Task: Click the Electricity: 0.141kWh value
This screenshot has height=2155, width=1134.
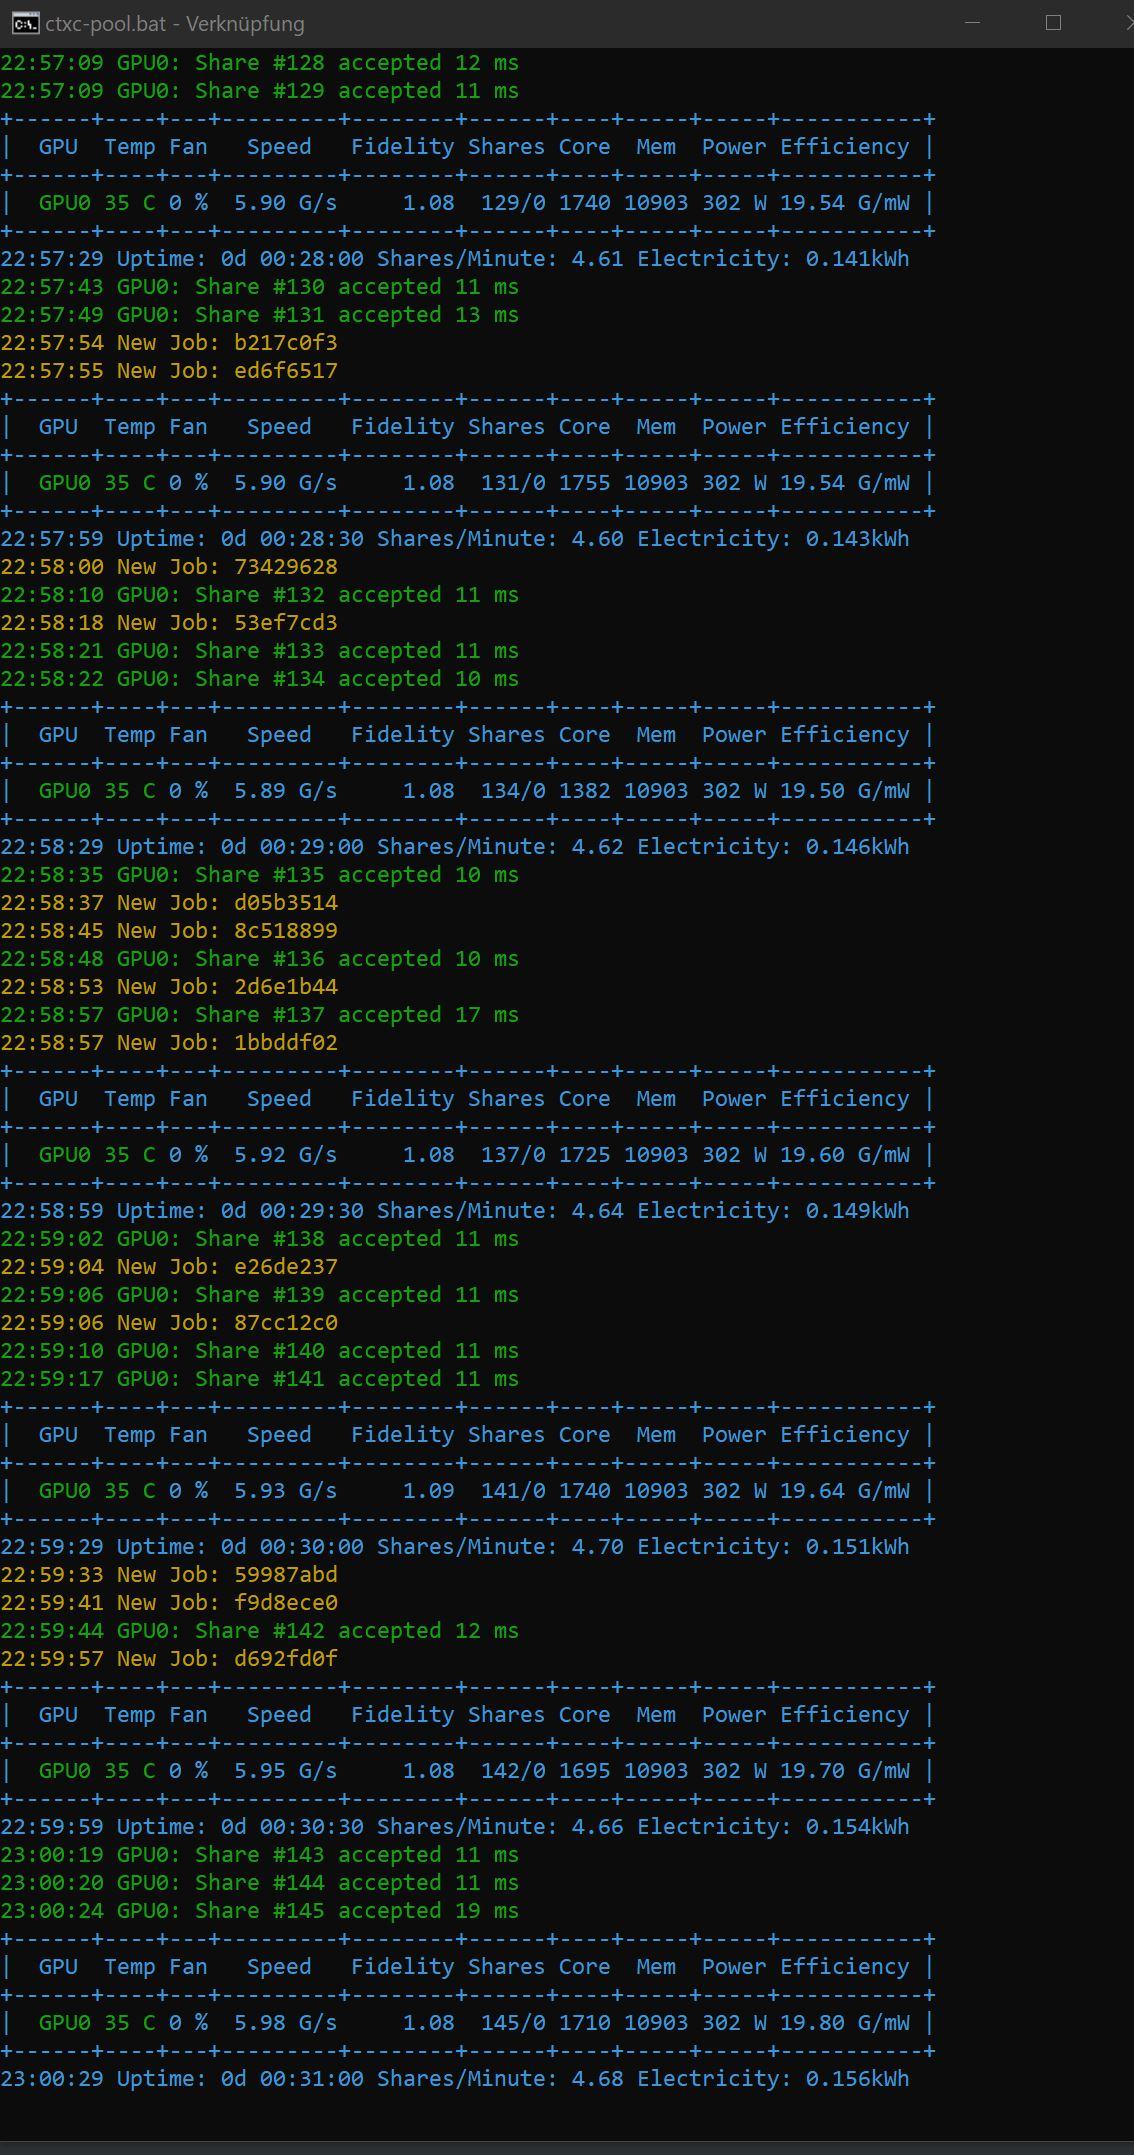Action: [x=773, y=259]
